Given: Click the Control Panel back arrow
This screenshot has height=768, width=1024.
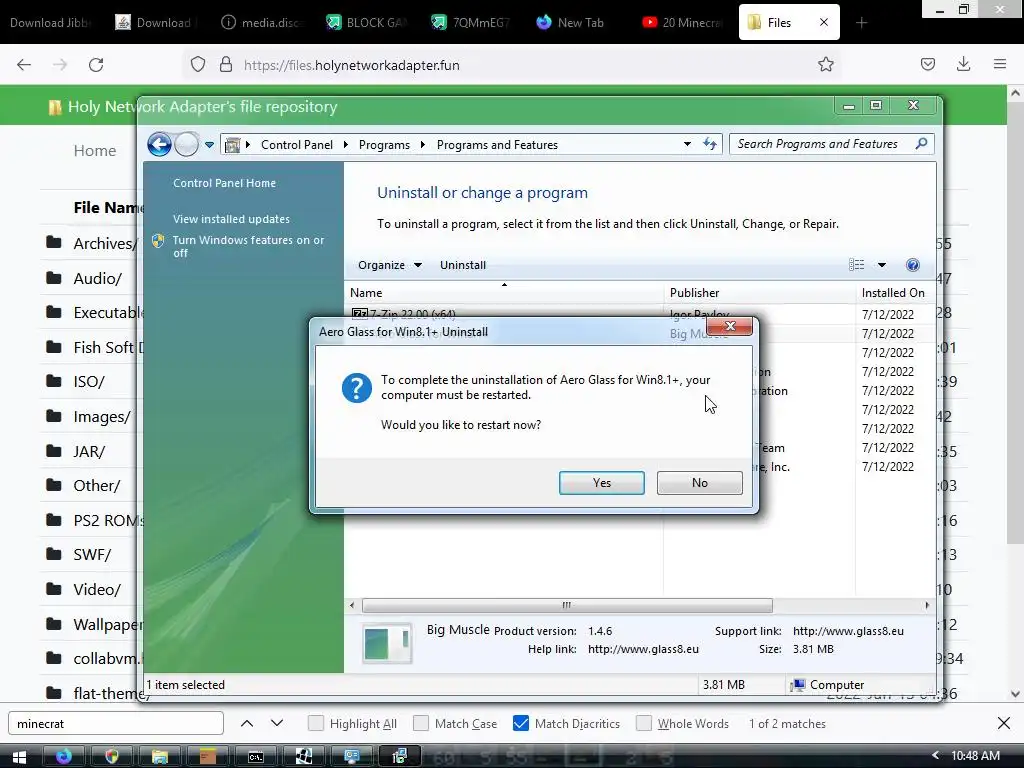Looking at the screenshot, I should pos(159,144).
